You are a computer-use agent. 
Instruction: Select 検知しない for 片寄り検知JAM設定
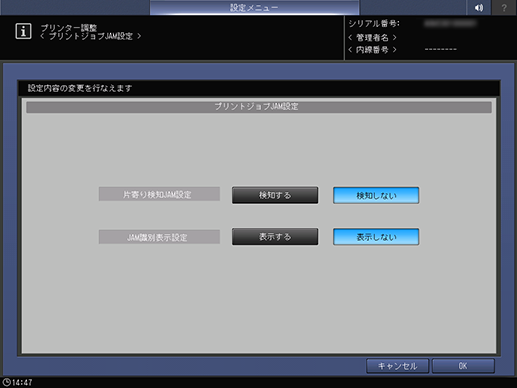376,195
